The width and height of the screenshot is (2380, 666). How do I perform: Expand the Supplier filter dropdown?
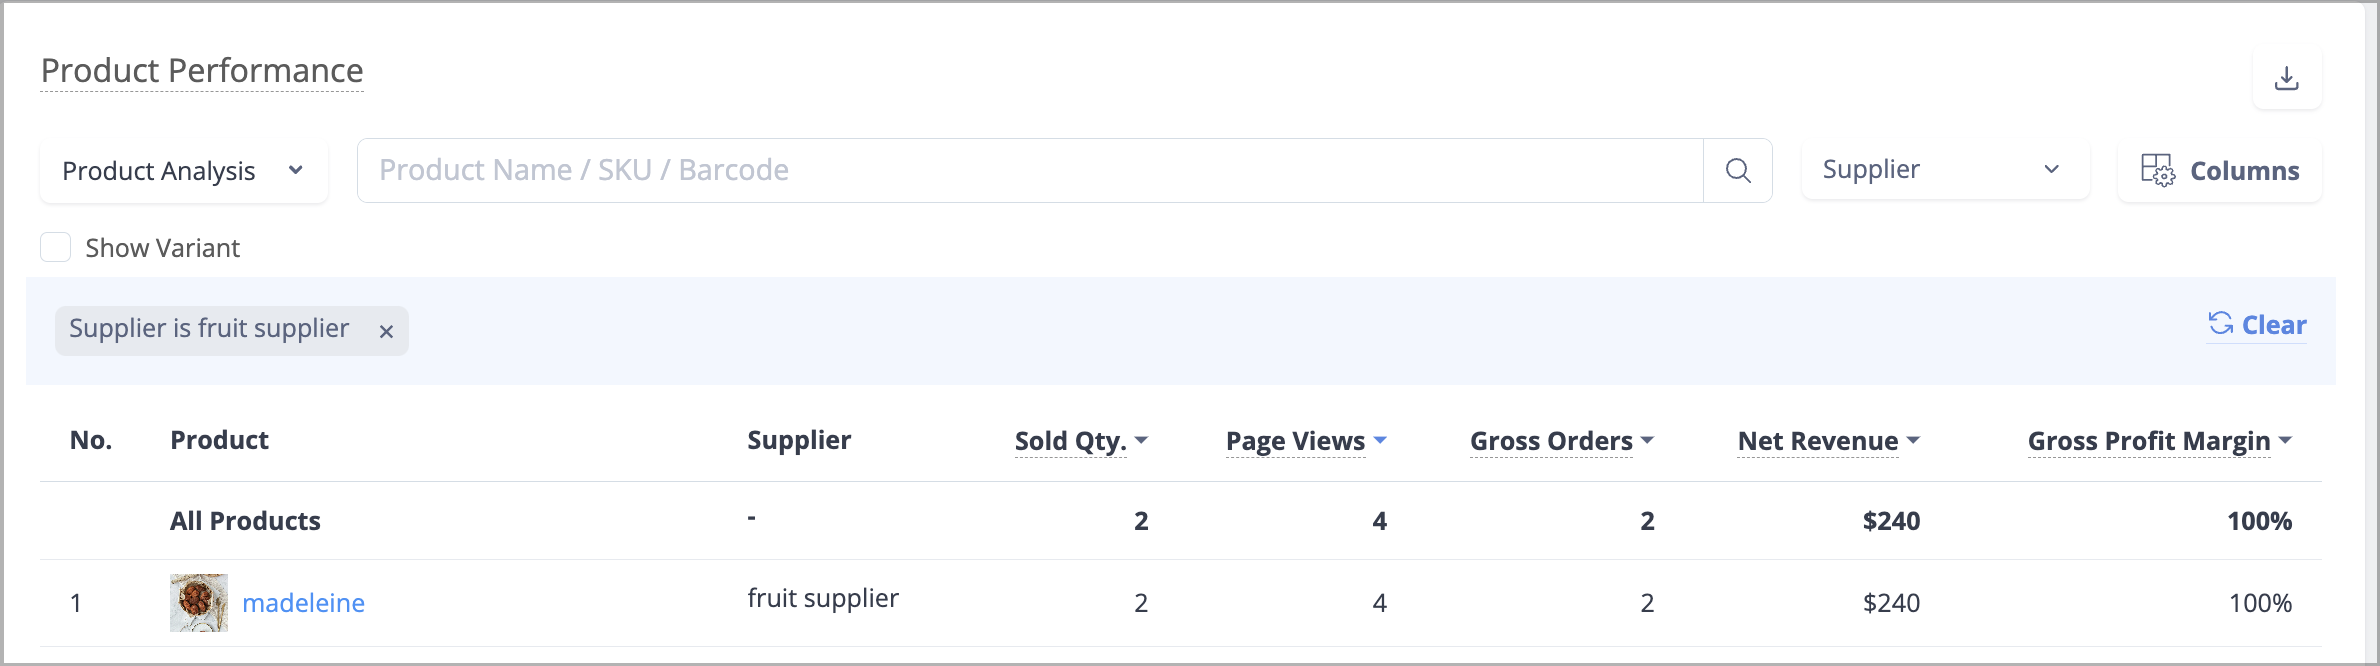point(1945,170)
